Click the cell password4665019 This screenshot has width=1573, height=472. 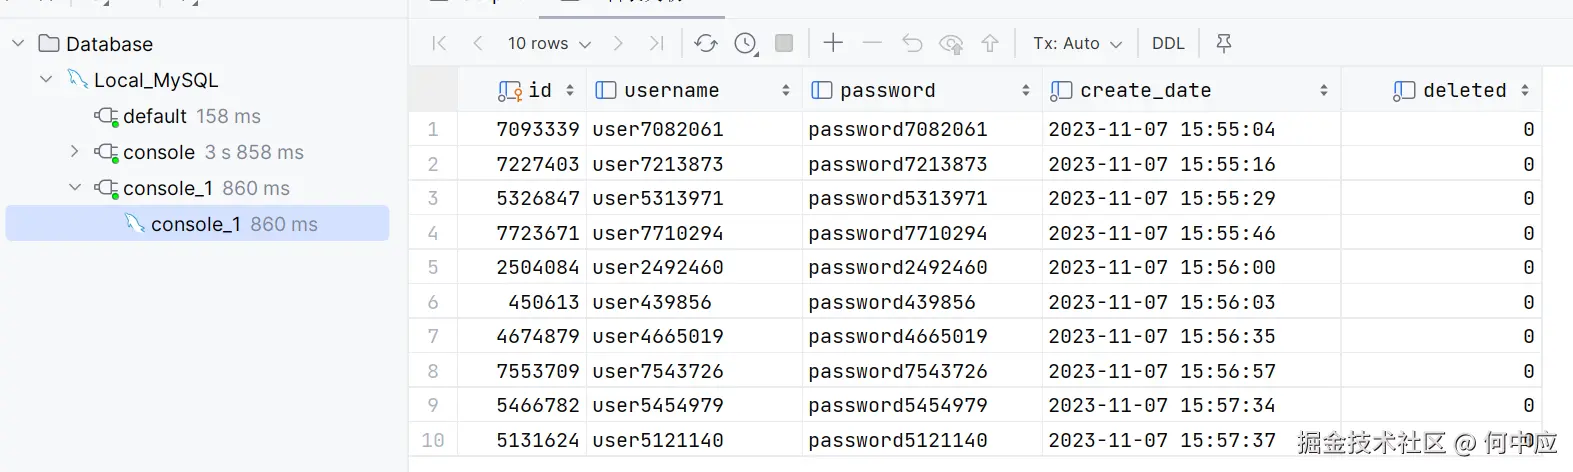922,336
